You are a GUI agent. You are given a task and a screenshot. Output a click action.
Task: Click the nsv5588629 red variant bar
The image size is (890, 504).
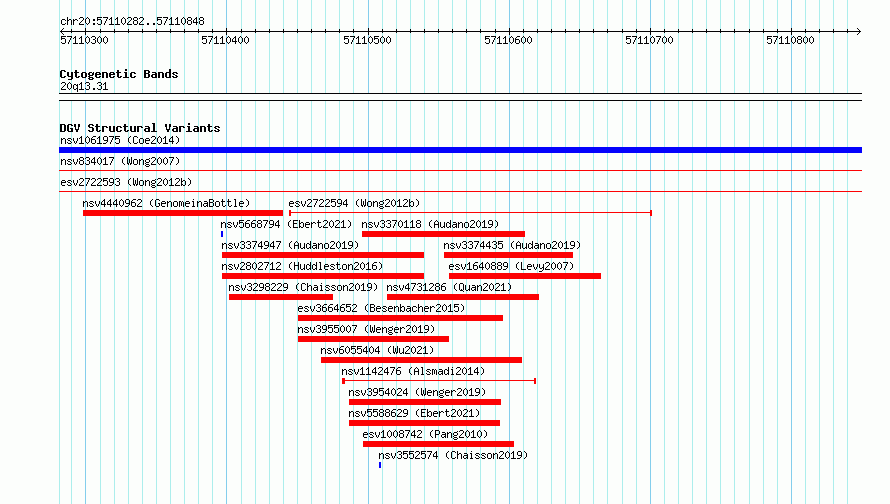425,423
